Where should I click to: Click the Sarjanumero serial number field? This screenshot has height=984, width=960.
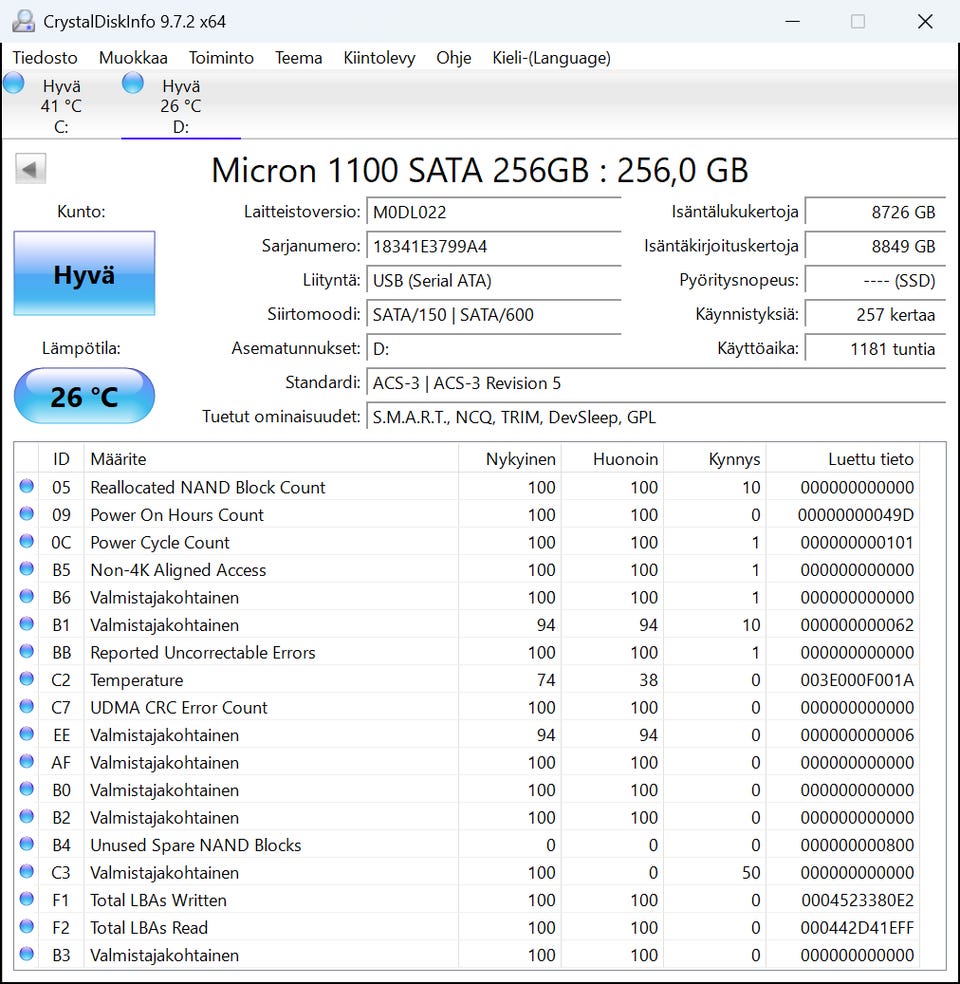pos(493,246)
